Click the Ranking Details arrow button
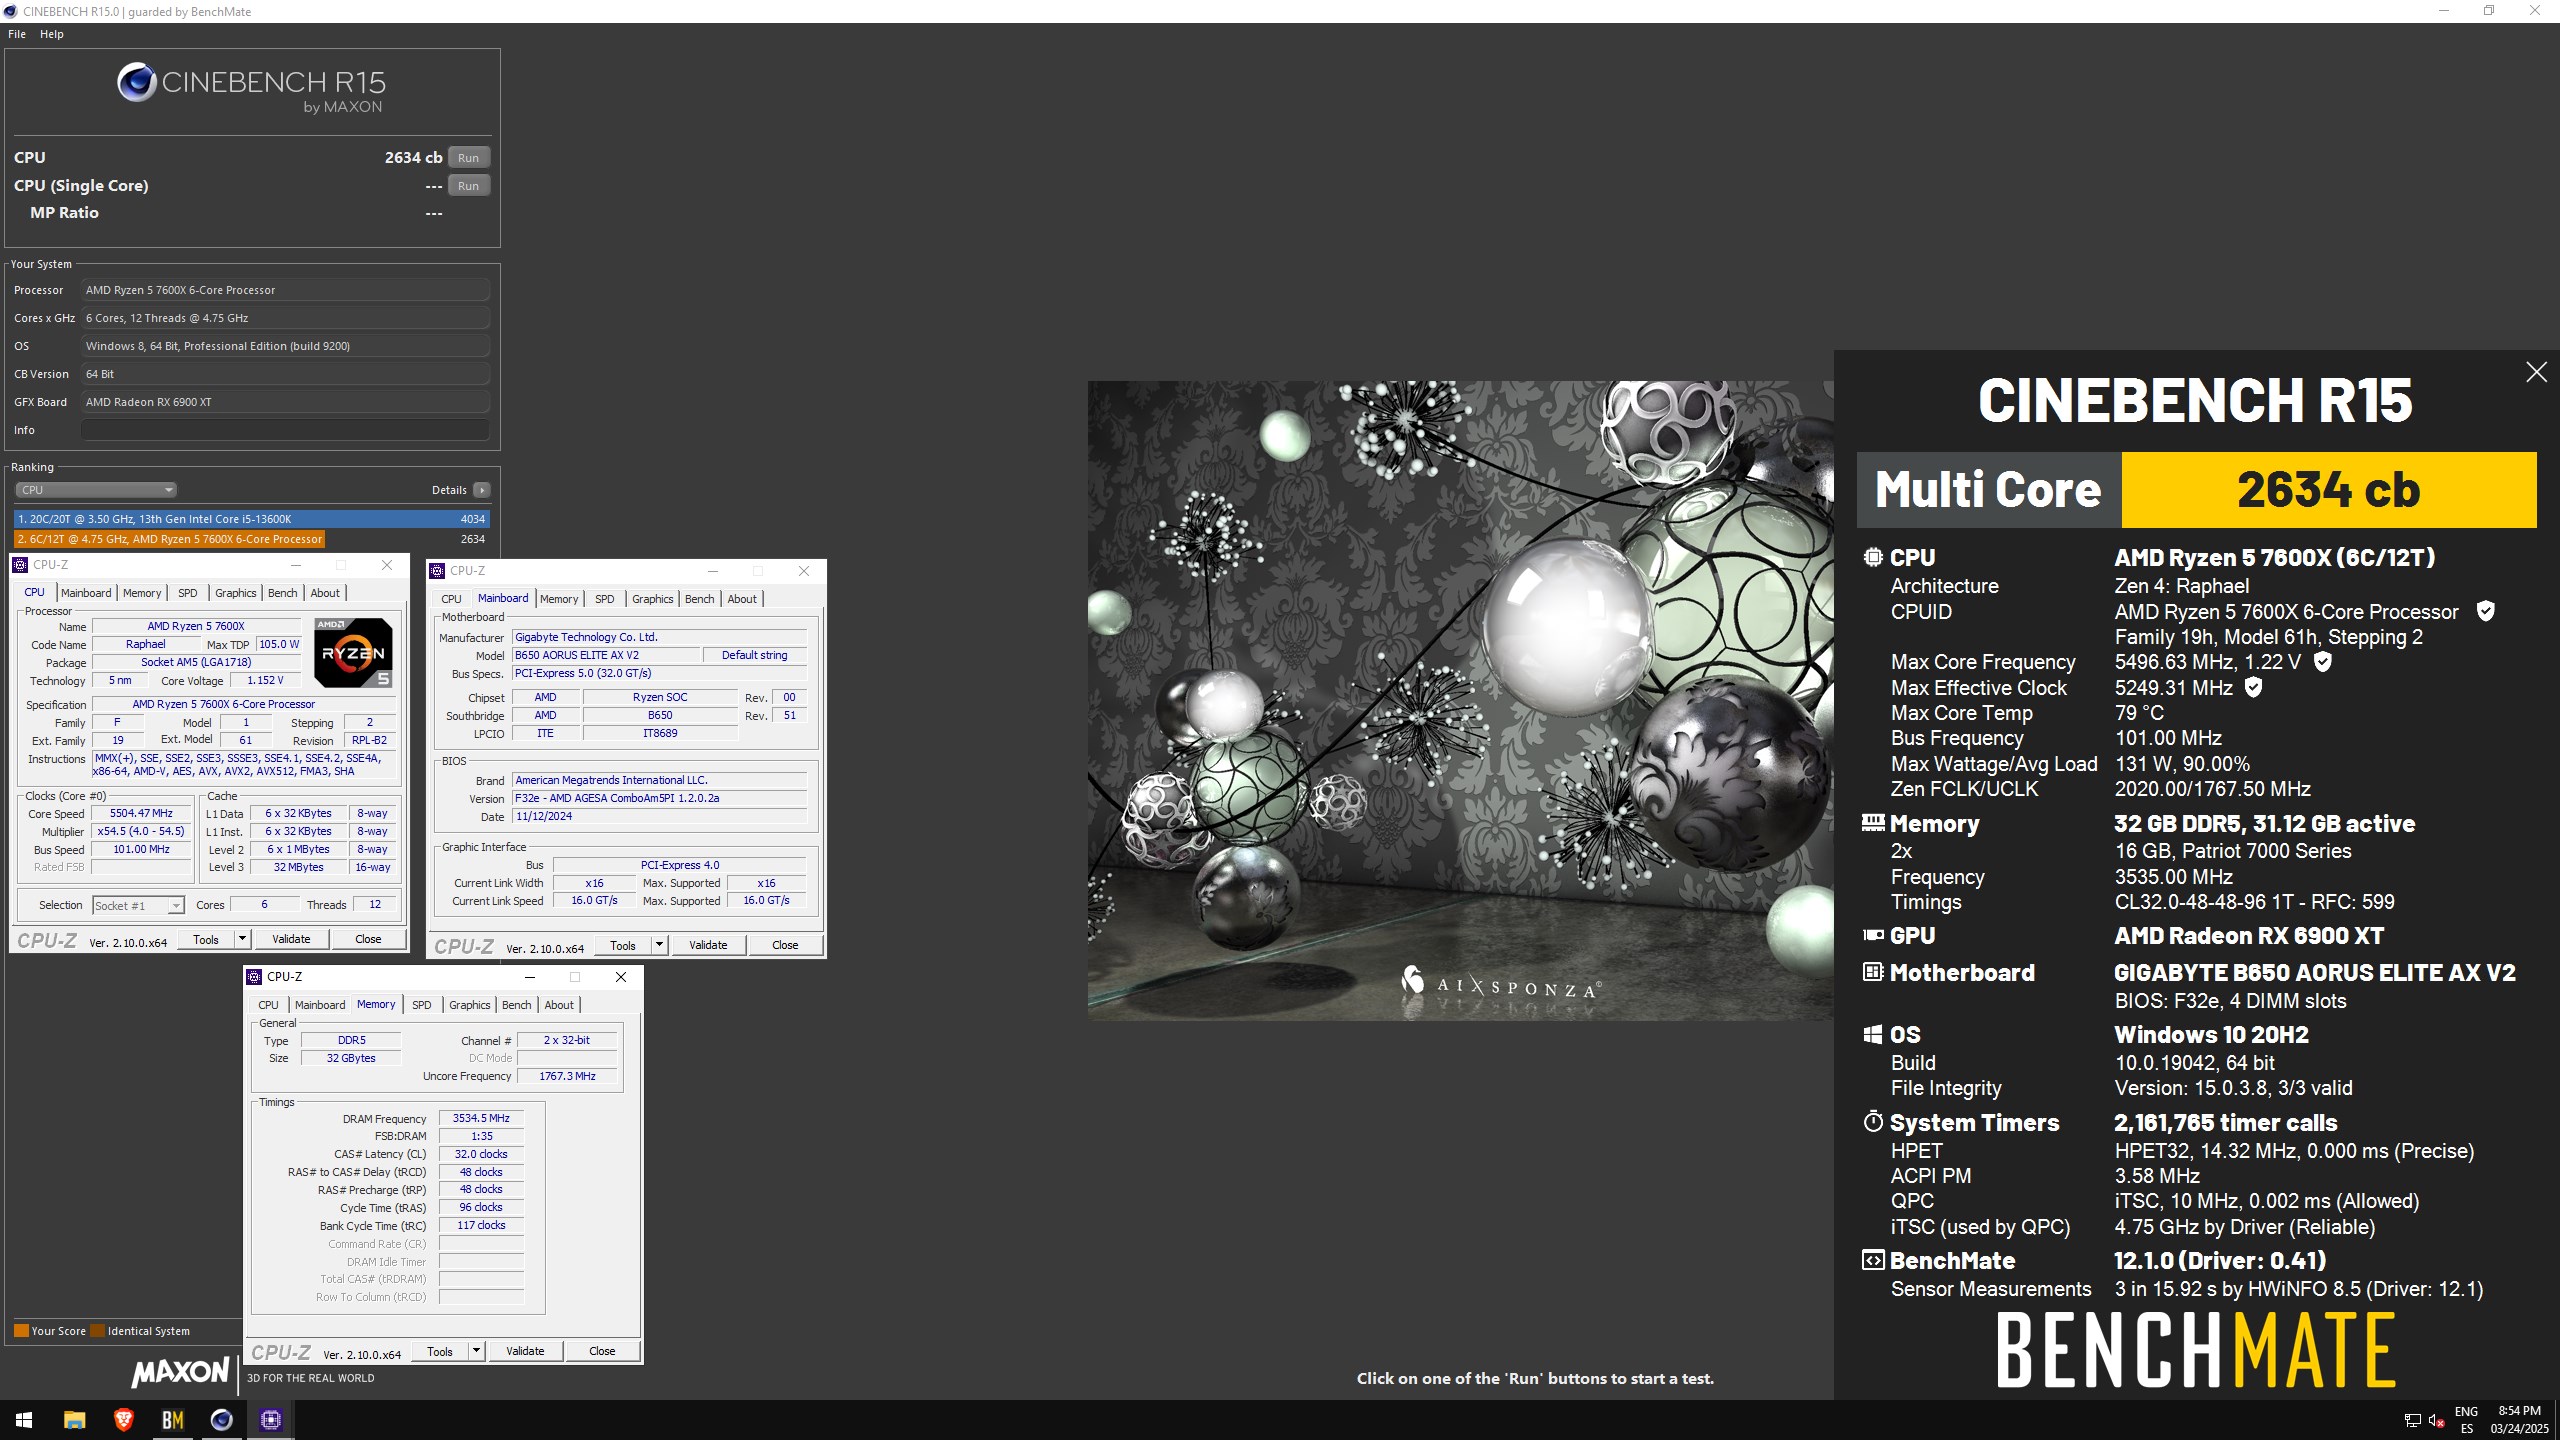 (x=482, y=490)
